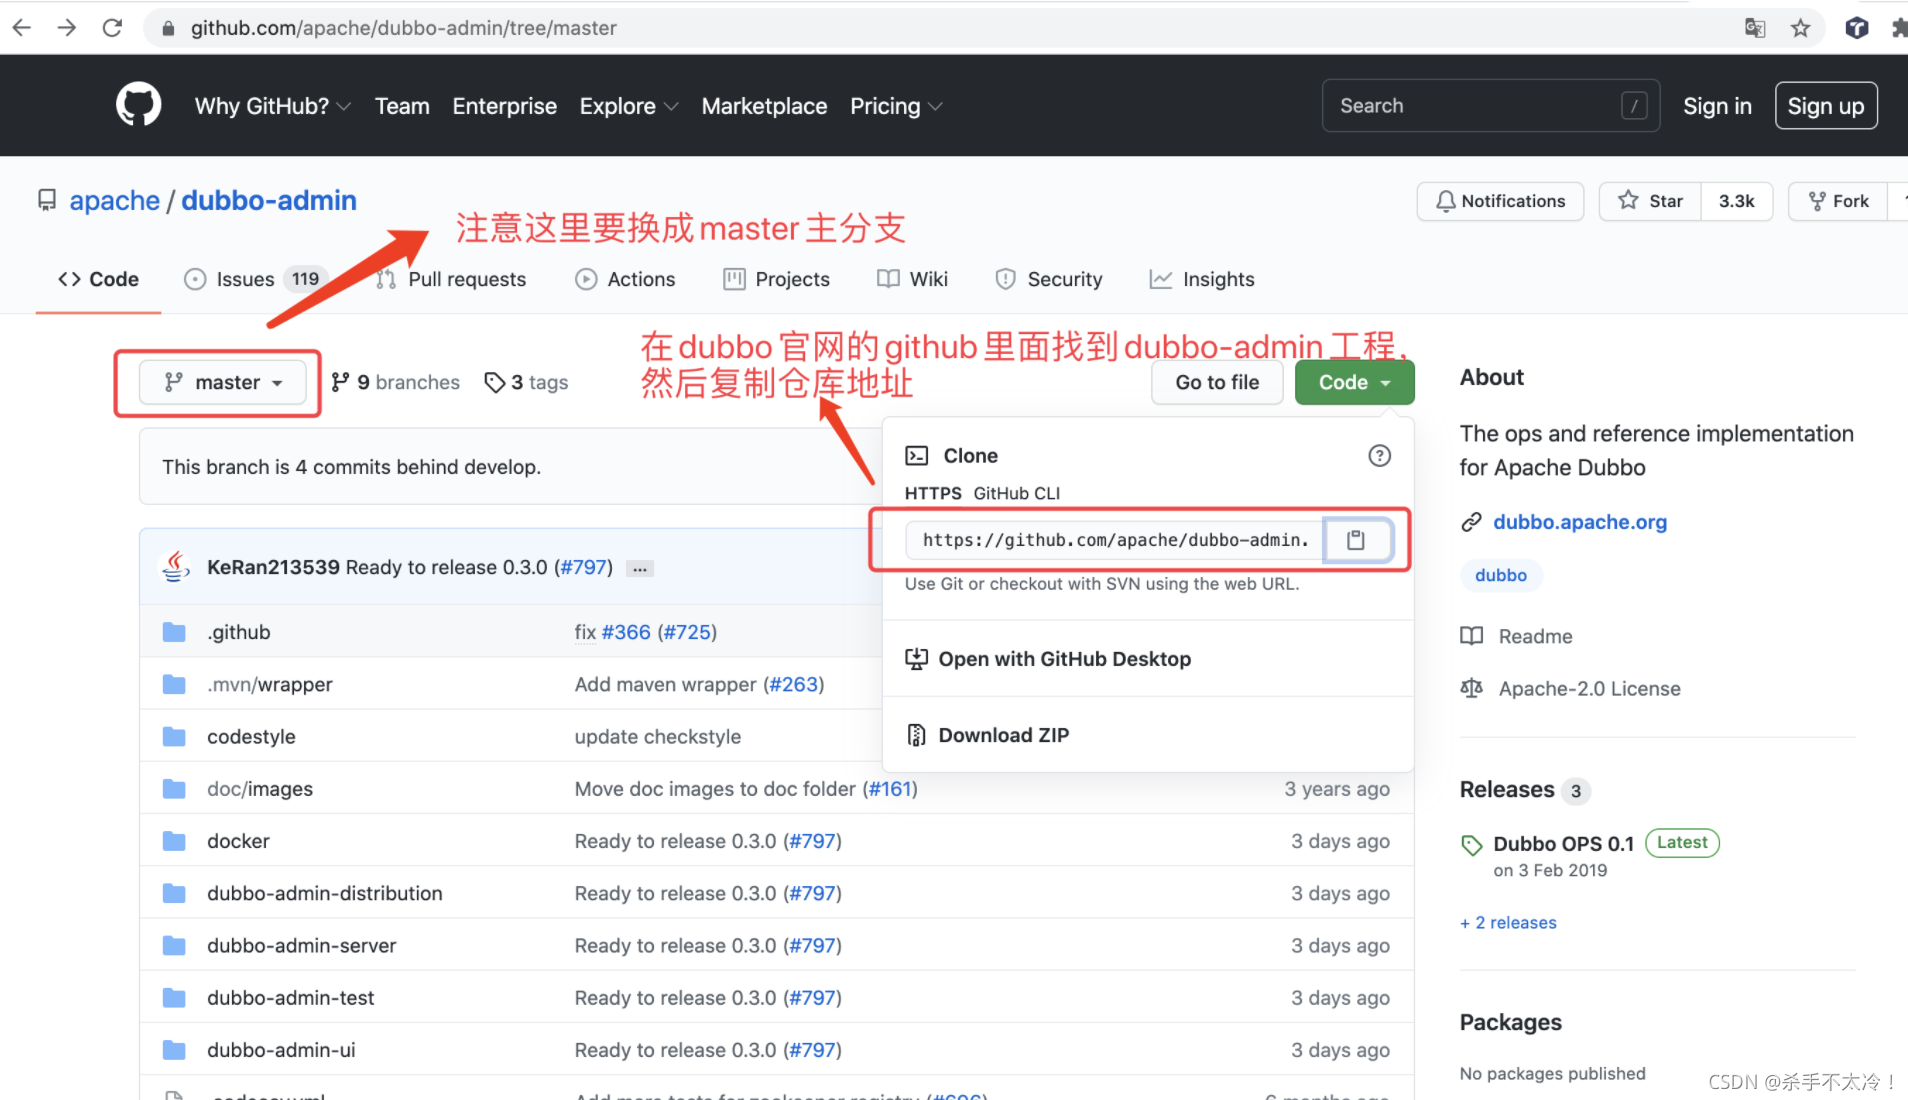Image resolution: width=1908 pixels, height=1100 pixels.
Task: View the 3 tags link
Action: pyautogui.click(x=526, y=382)
